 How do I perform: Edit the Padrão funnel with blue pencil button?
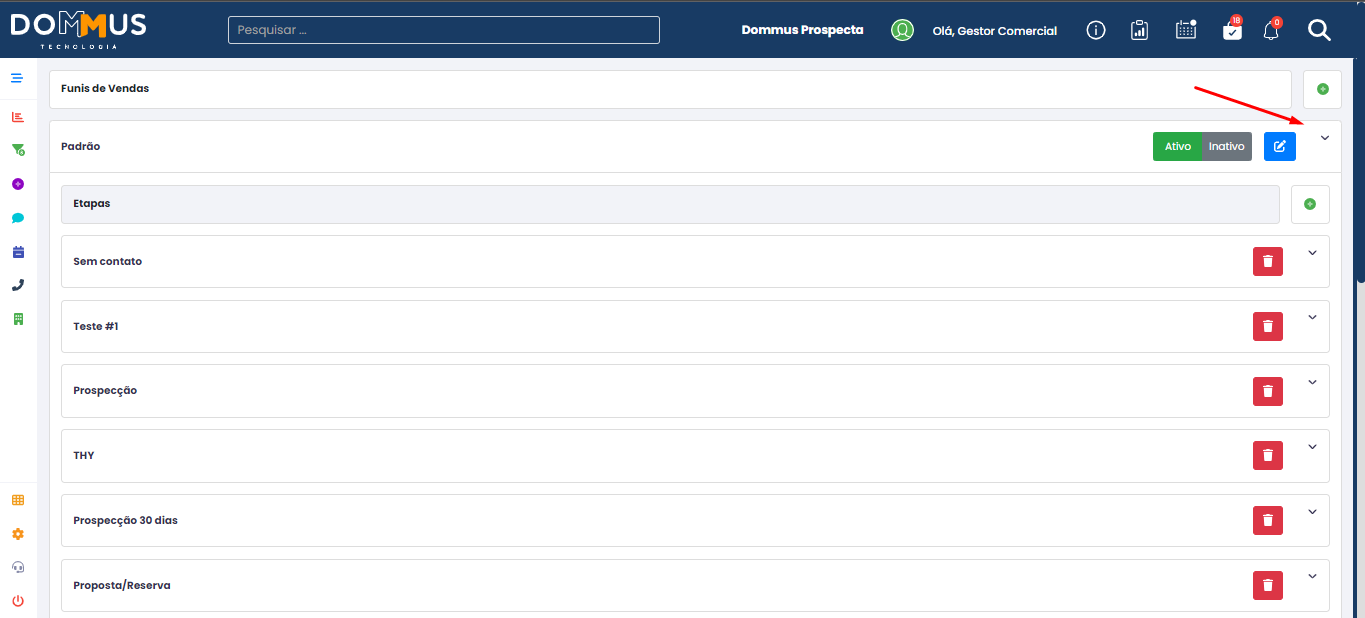[x=1280, y=146]
